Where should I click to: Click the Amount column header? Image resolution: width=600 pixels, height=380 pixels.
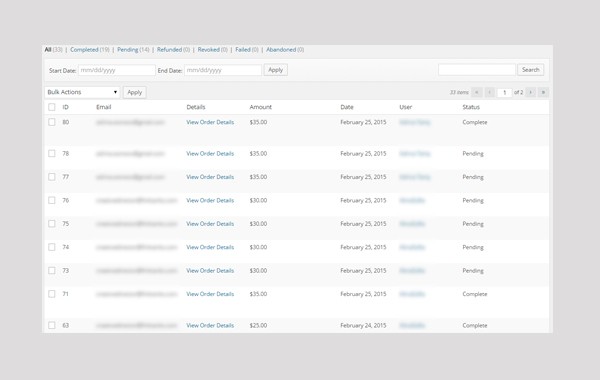pyautogui.click(x=261, y=107)
